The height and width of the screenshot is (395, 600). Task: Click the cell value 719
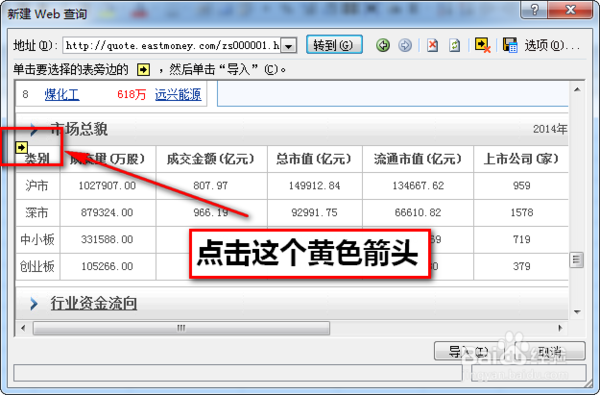[522, 239]
